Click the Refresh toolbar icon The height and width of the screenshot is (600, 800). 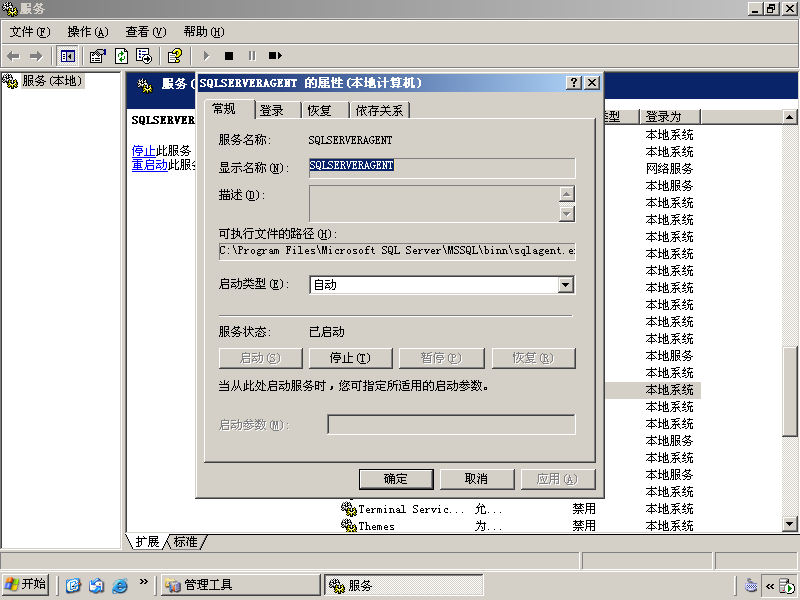click(121, 56)
